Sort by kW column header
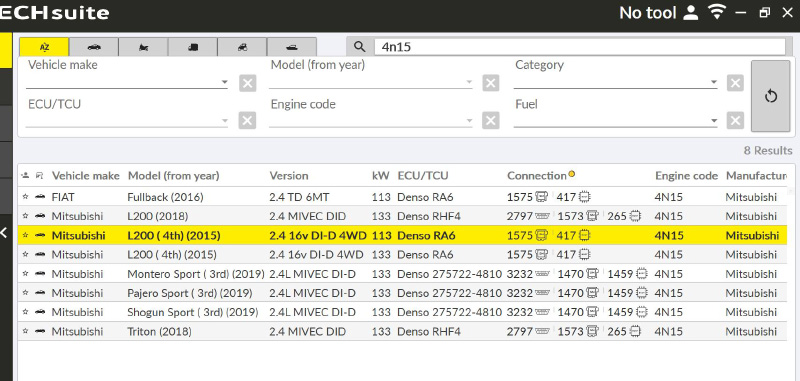800x381 pixels. (381, 176)
